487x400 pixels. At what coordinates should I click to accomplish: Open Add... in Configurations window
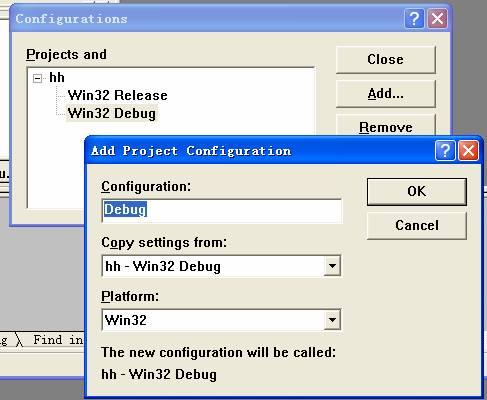386,94
